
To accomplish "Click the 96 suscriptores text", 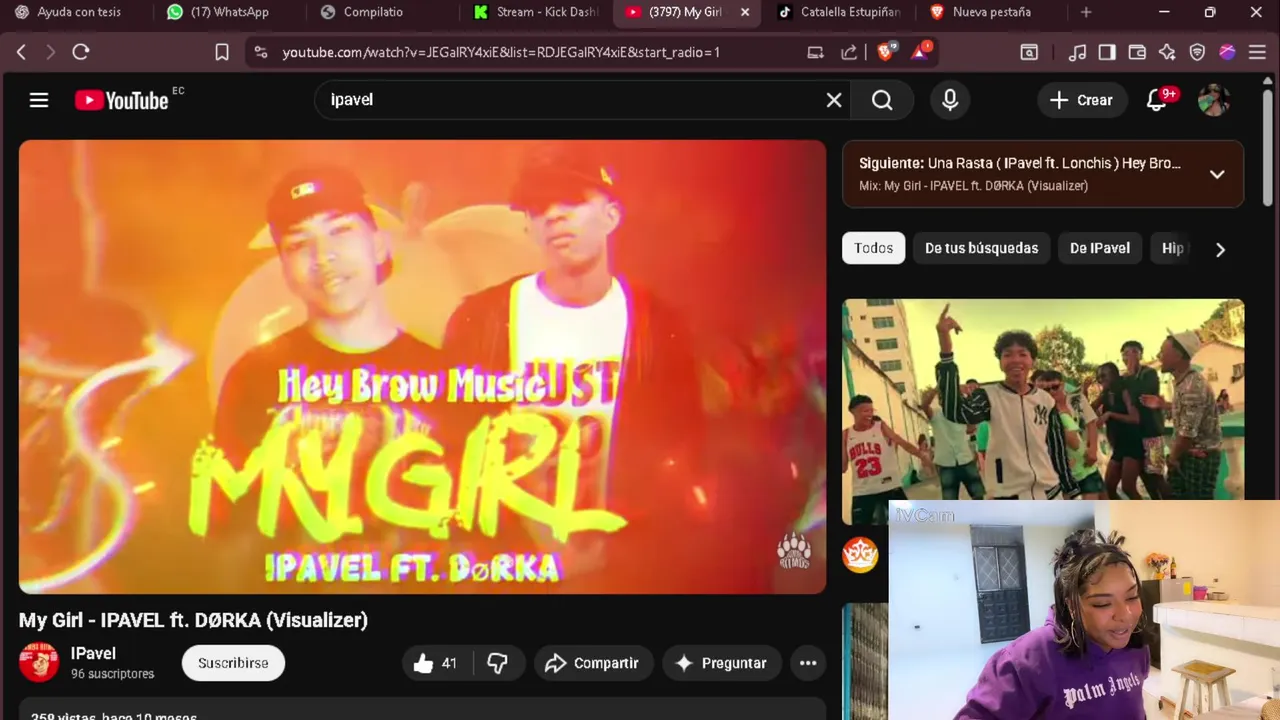I will tap(112, 674).
